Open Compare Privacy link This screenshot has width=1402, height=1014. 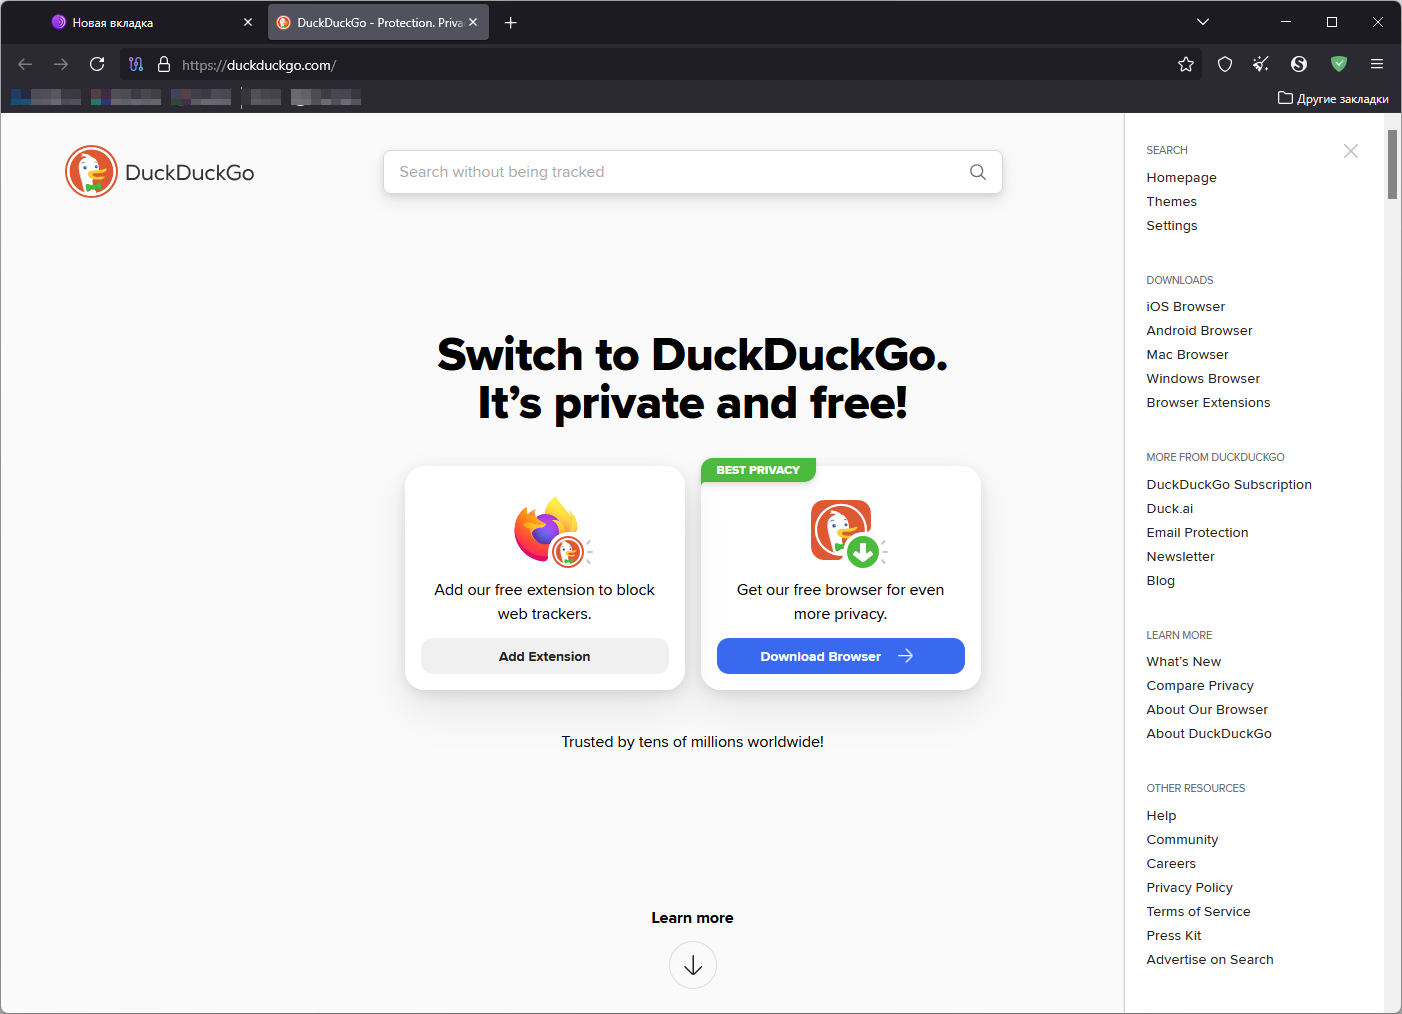(x=1200, y=685)
